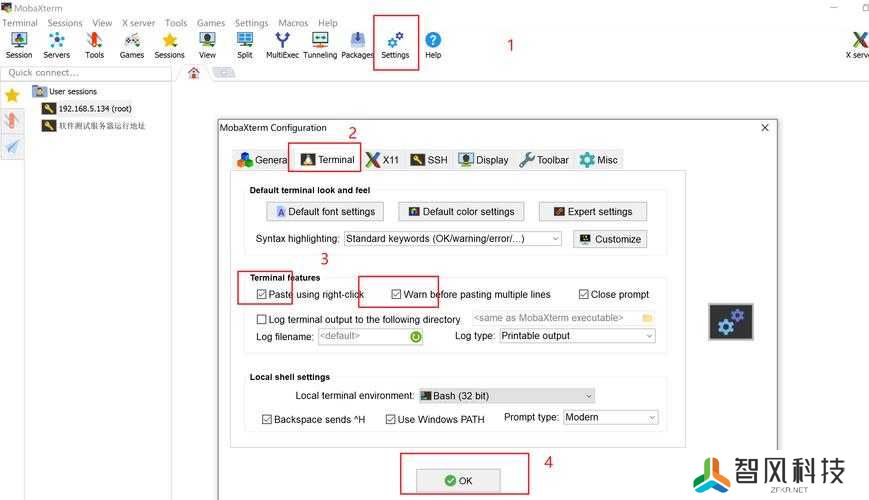Click the X server icon at top right
This screenshot has height=500, width=869.
(x=858, y=45)
